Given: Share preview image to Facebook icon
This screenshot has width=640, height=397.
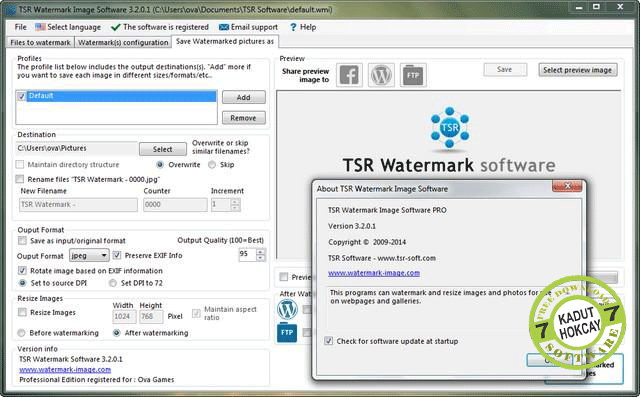Looking at the screenshot, I should 349,75.
